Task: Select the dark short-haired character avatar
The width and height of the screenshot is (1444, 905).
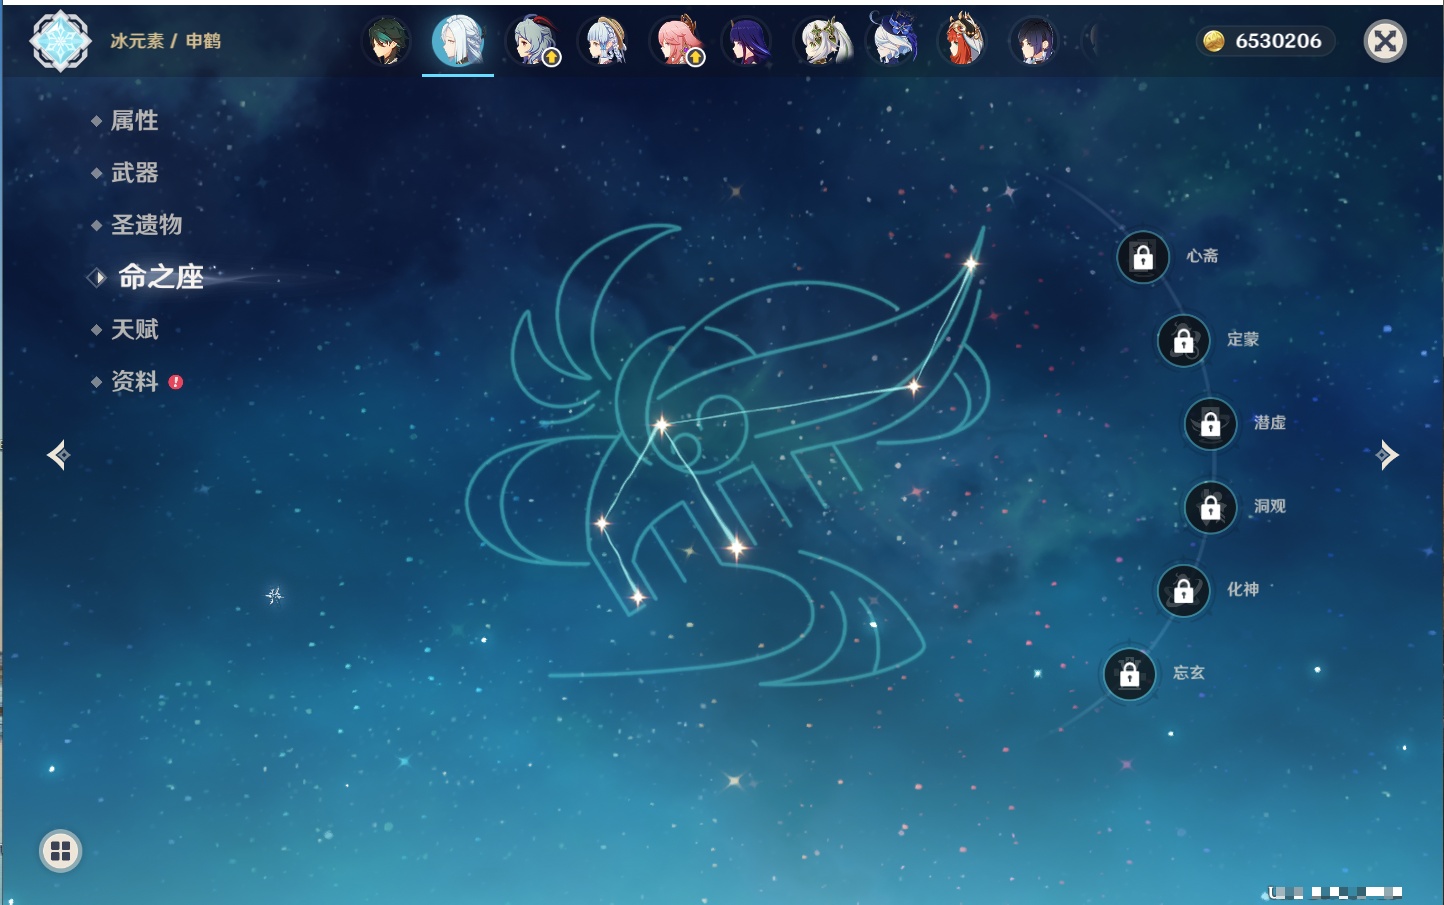Action: coord(1035,41)
